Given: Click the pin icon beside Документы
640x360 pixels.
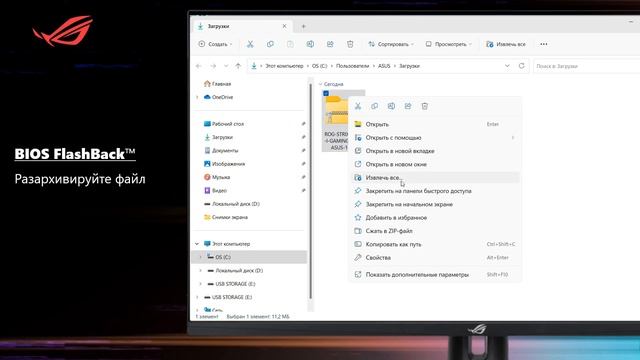Looking at the screenshot, I should pyautogui.click(x=303, y=151).
